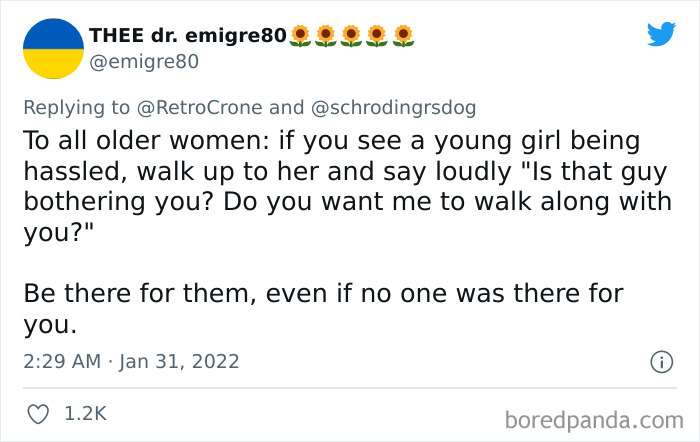Click the Jan 31, 2022 date
Viewport: 700px width, 442px height.
coord(181,361)
